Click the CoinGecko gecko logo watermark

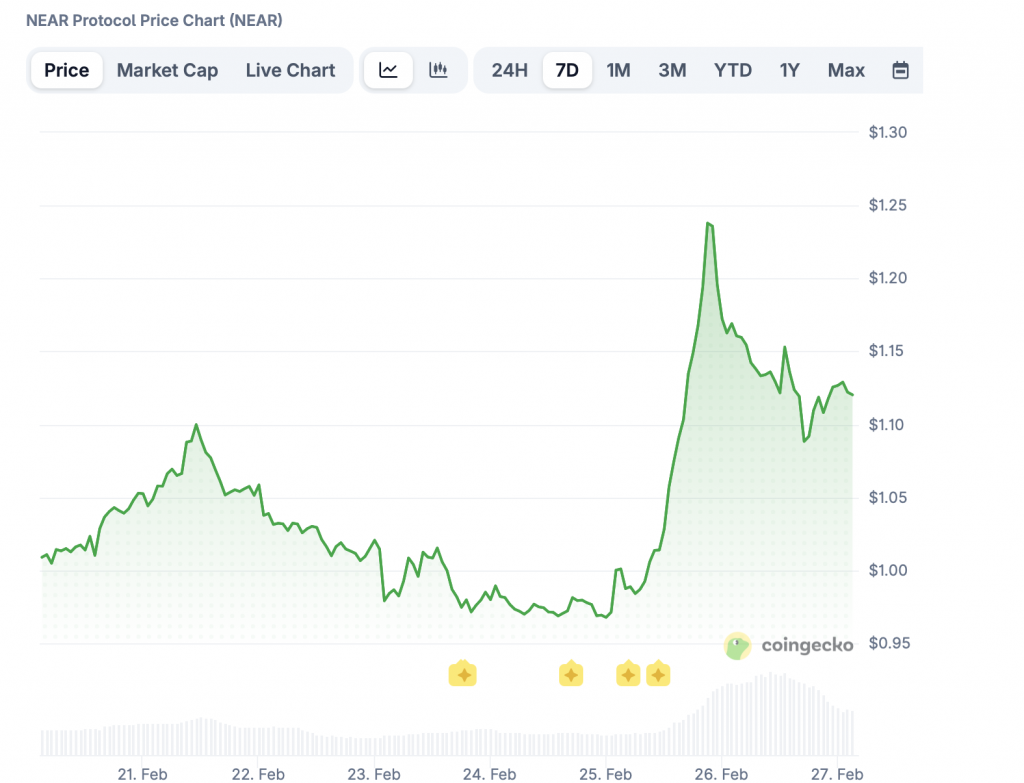point(738,646)
